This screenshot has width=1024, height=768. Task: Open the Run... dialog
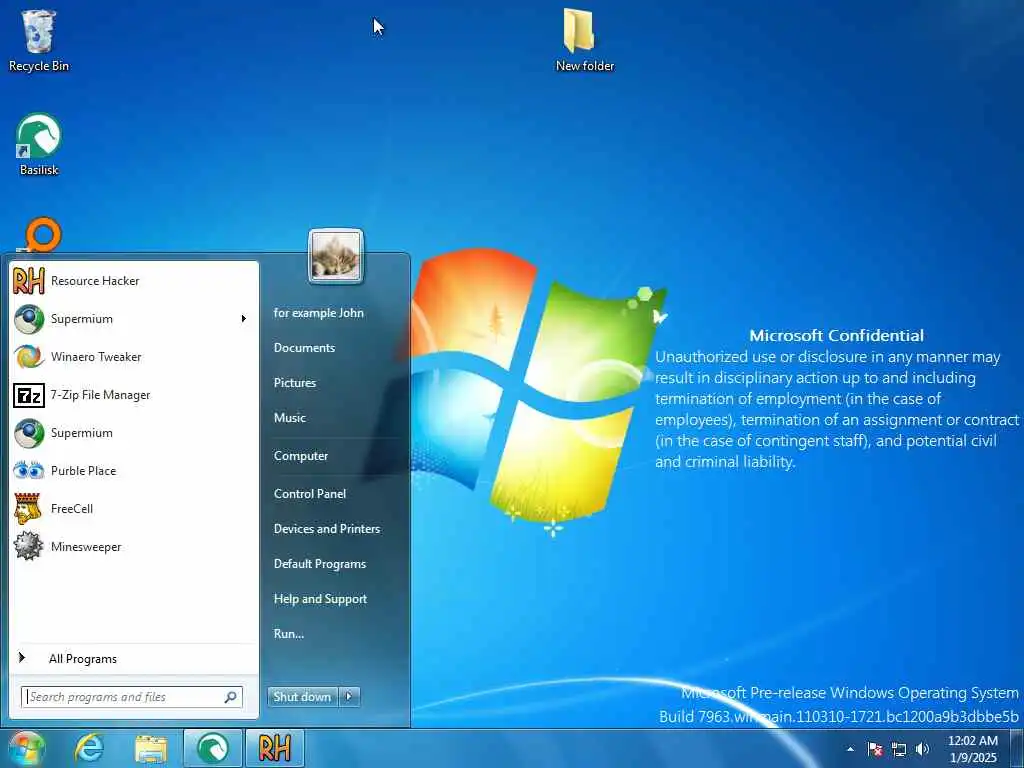click(x=289, y=634)
